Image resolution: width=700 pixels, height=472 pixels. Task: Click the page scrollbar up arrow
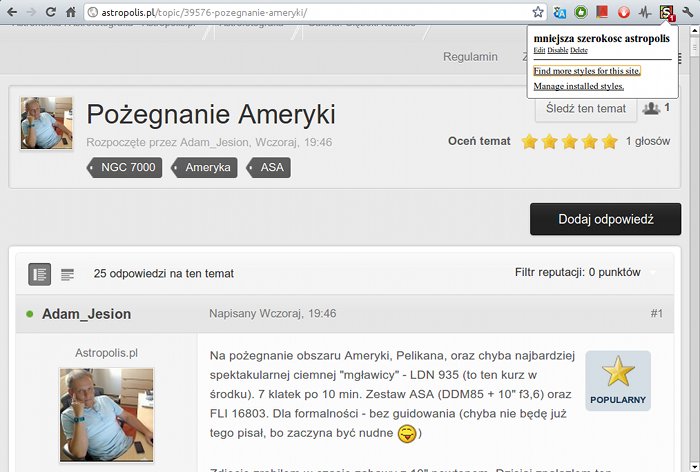click(x=695, y=30)
